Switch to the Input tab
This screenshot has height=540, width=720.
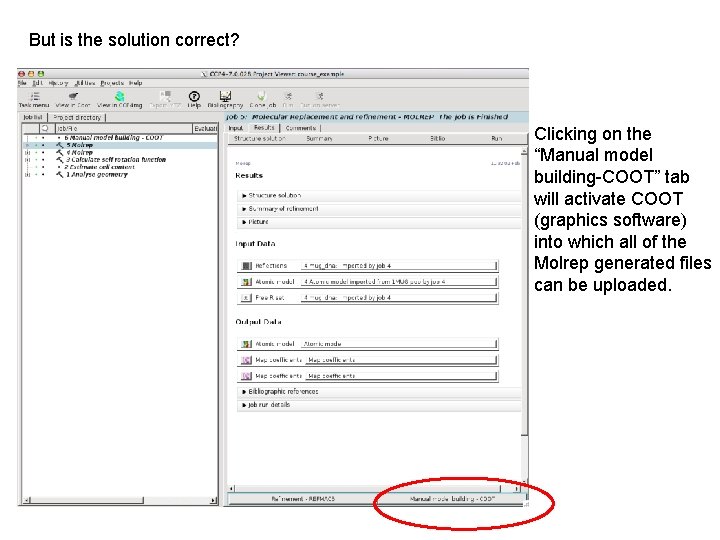coord(236,128)
